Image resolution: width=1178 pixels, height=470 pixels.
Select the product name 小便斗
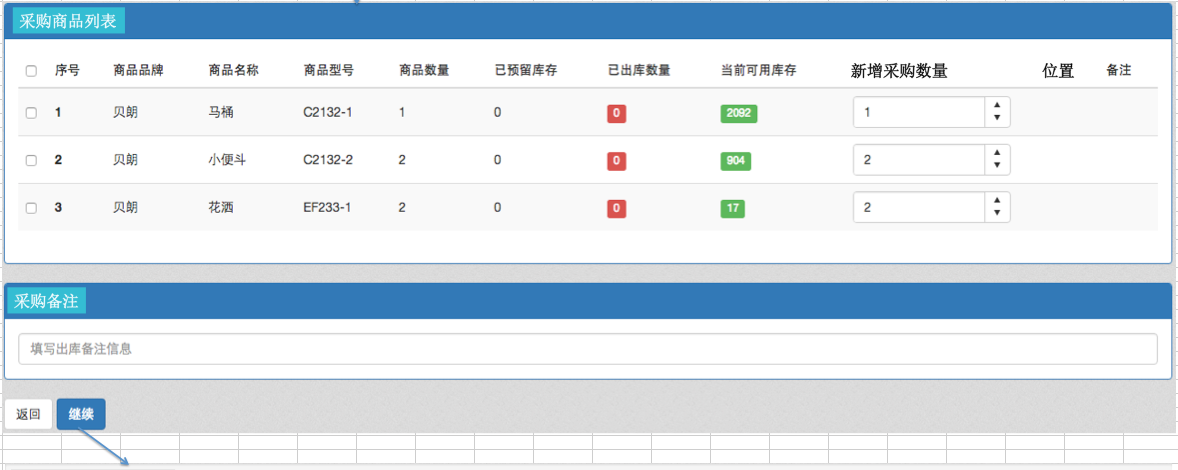227,160
